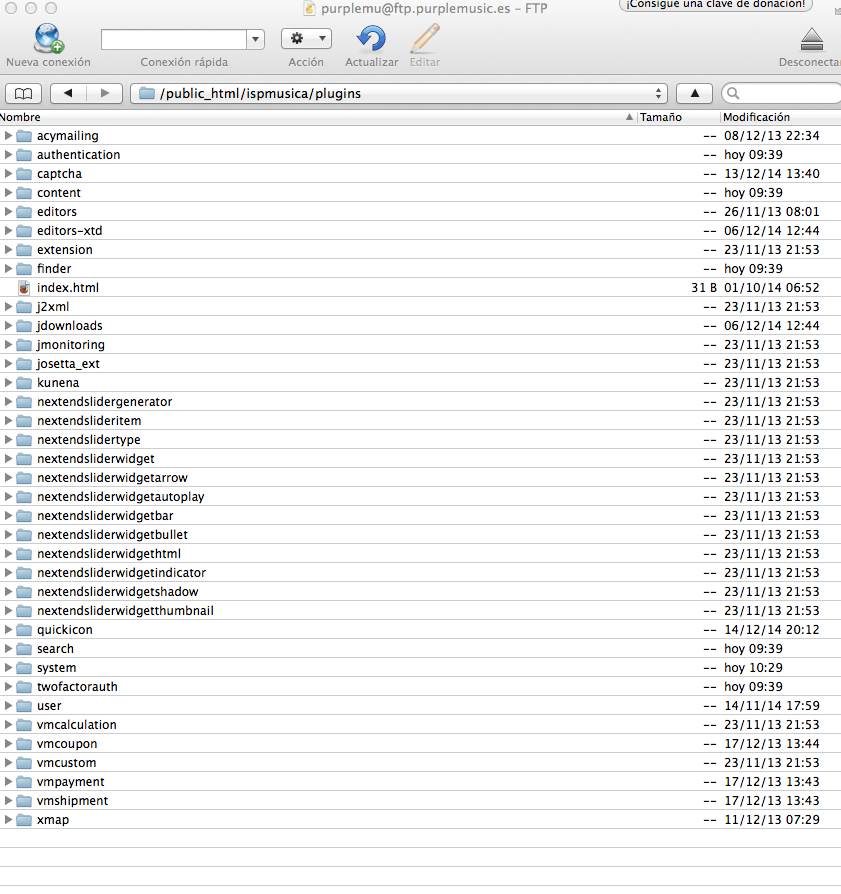Screen dimensions: 841x894
Task: Select the nextendsliderwidget row name
Action: point(96,458)
